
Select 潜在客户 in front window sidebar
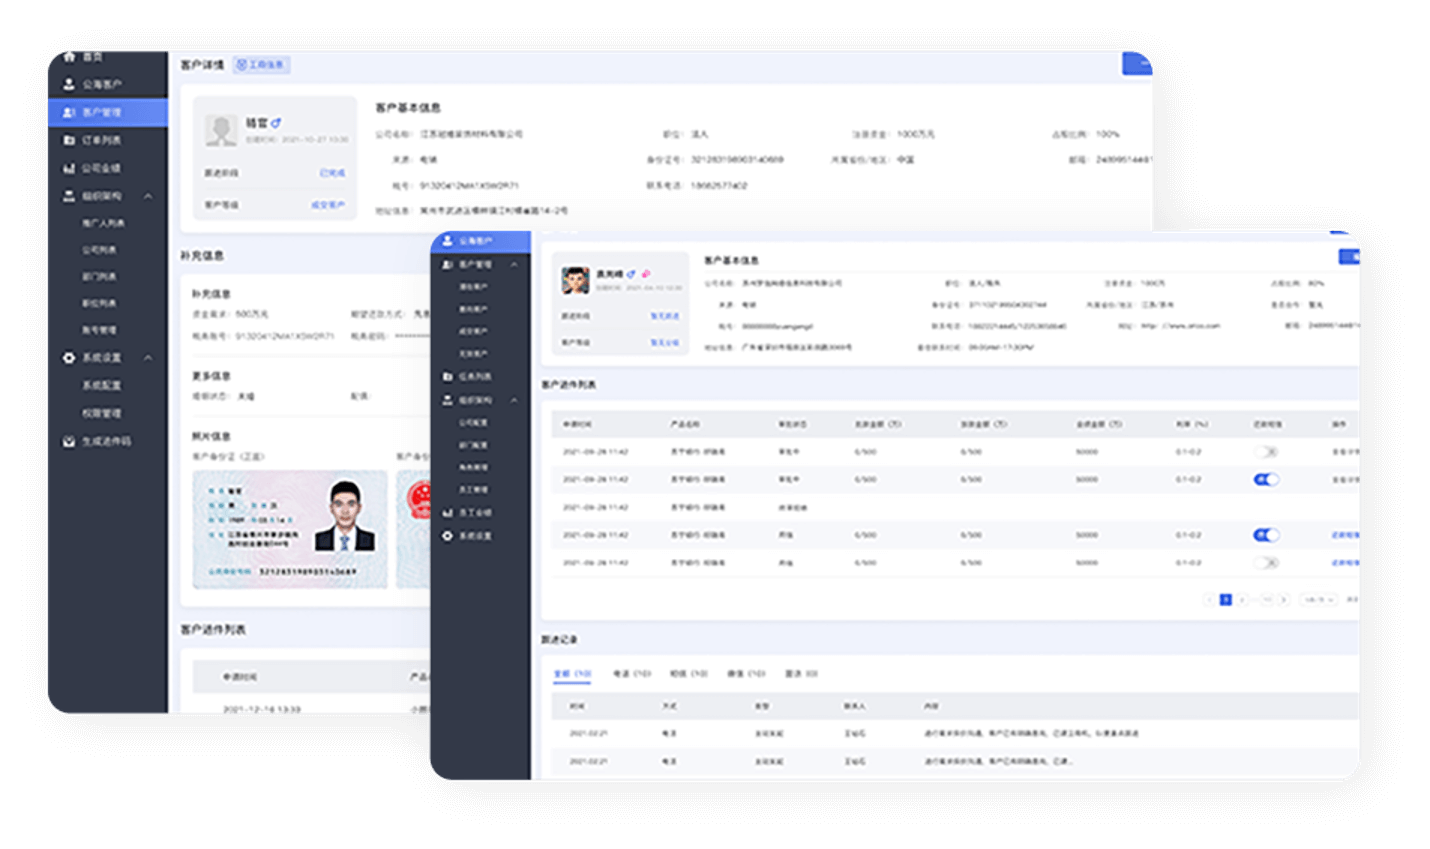[x=473, y=286]
